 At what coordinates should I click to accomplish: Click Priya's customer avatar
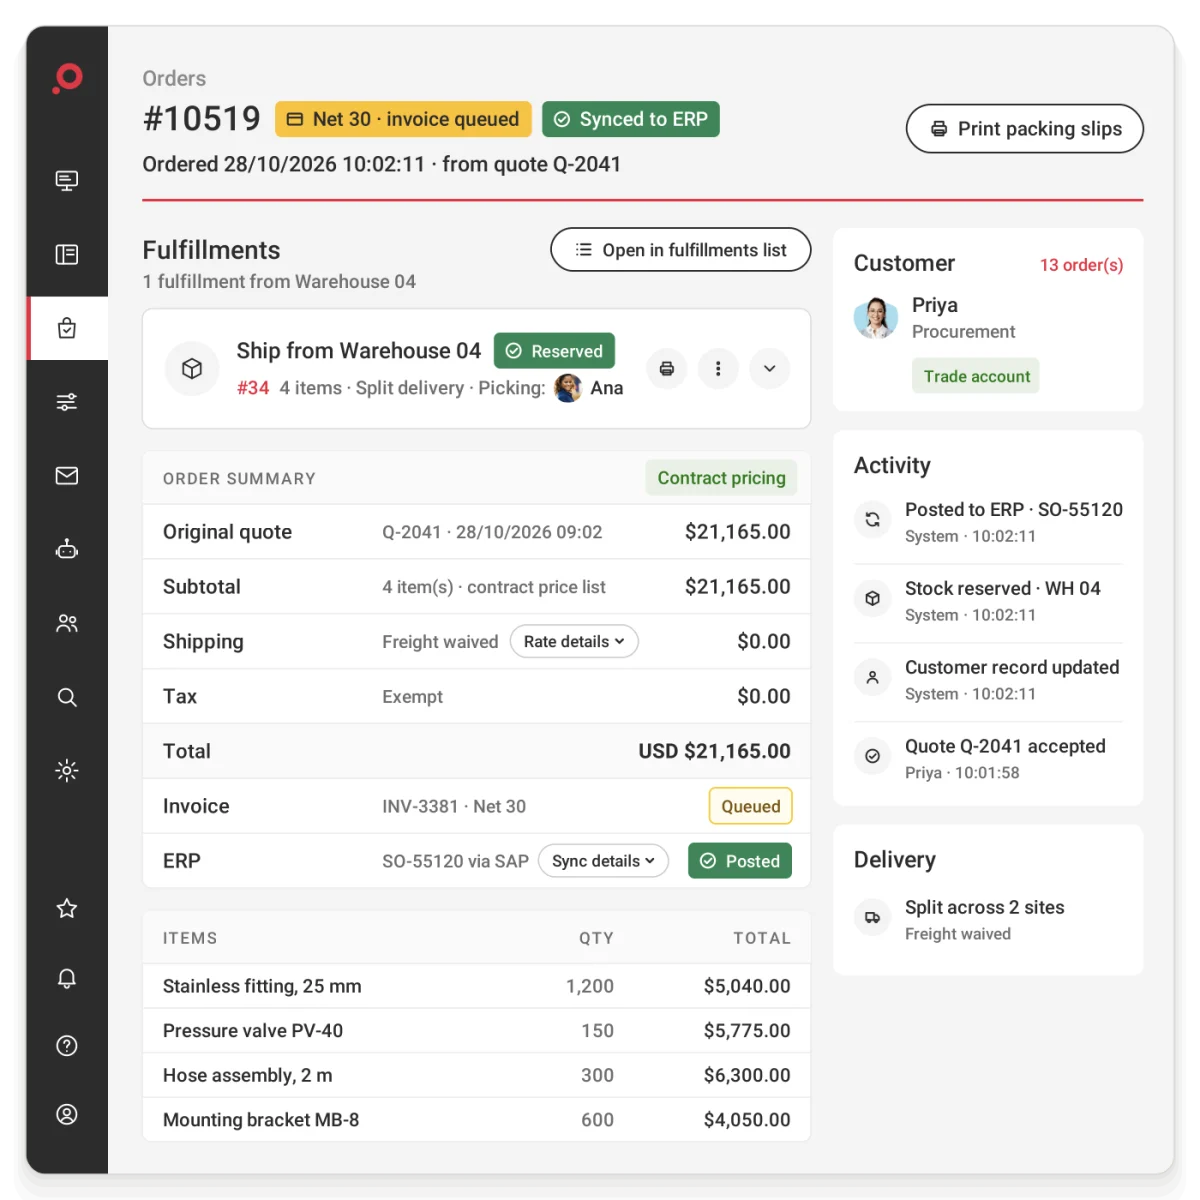876,318
